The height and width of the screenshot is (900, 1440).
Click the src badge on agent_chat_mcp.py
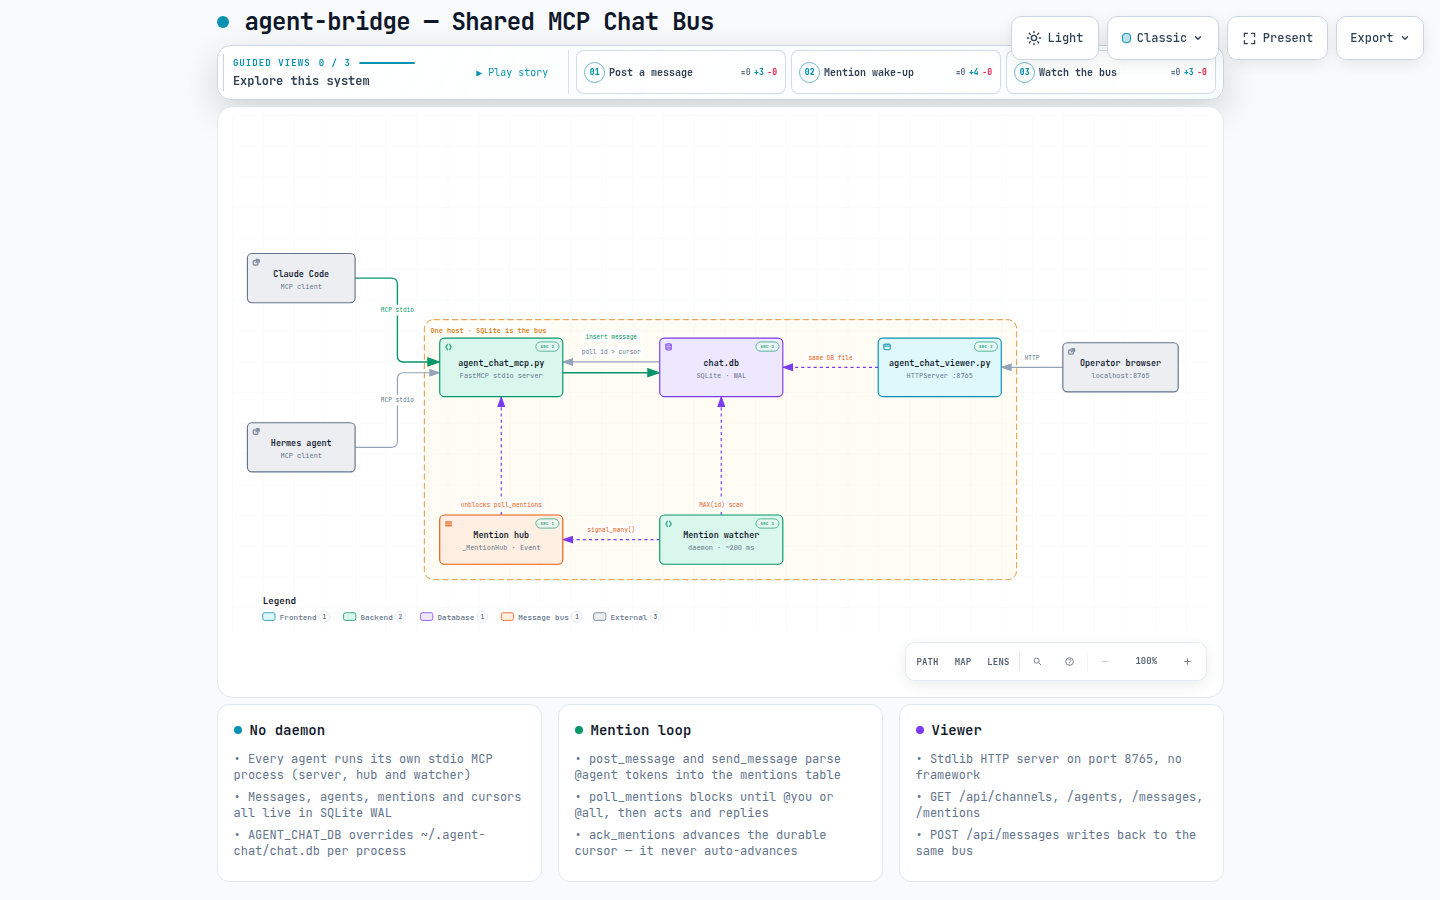point(547,347)
